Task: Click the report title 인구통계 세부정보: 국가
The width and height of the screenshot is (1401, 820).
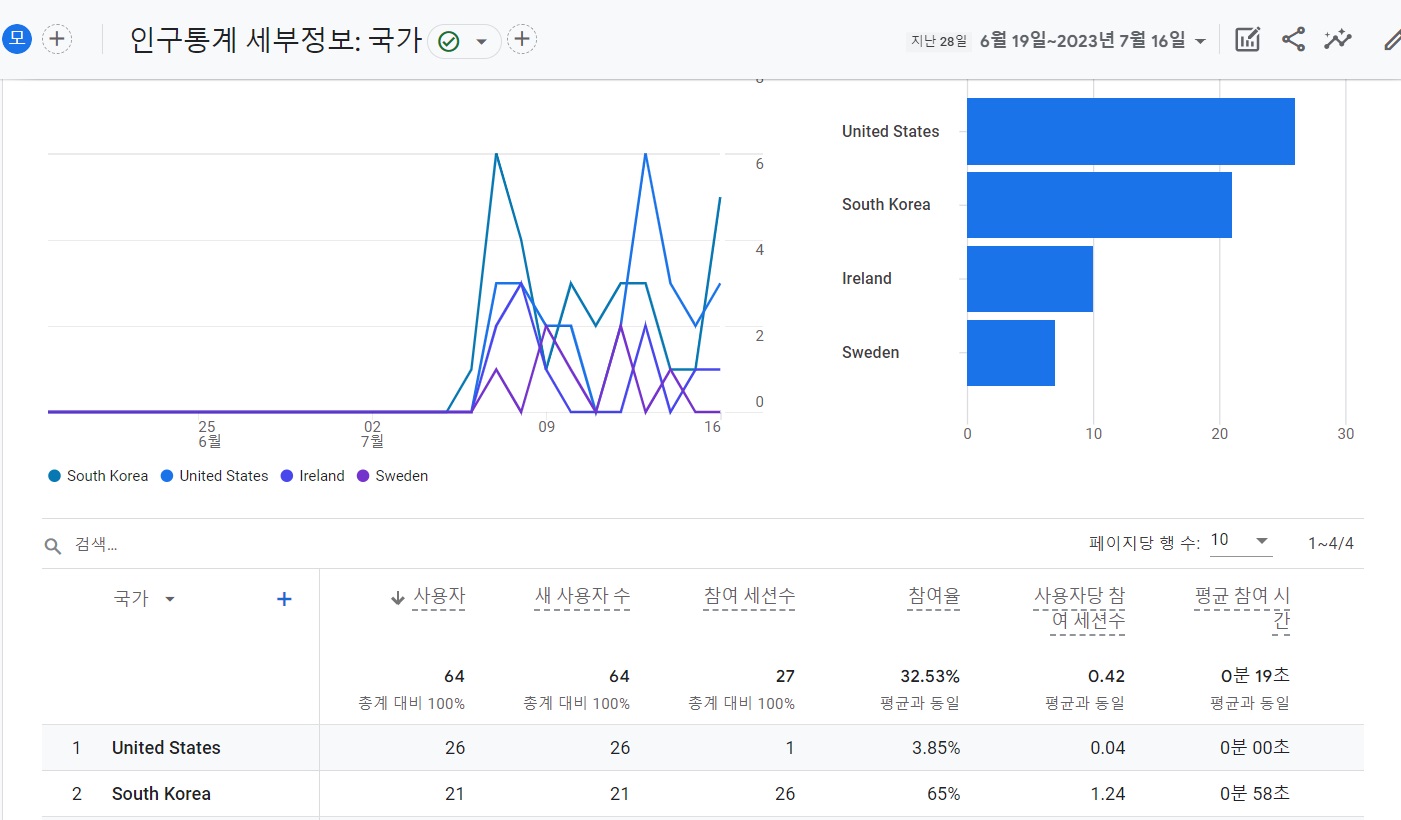Action: point(275,40)
